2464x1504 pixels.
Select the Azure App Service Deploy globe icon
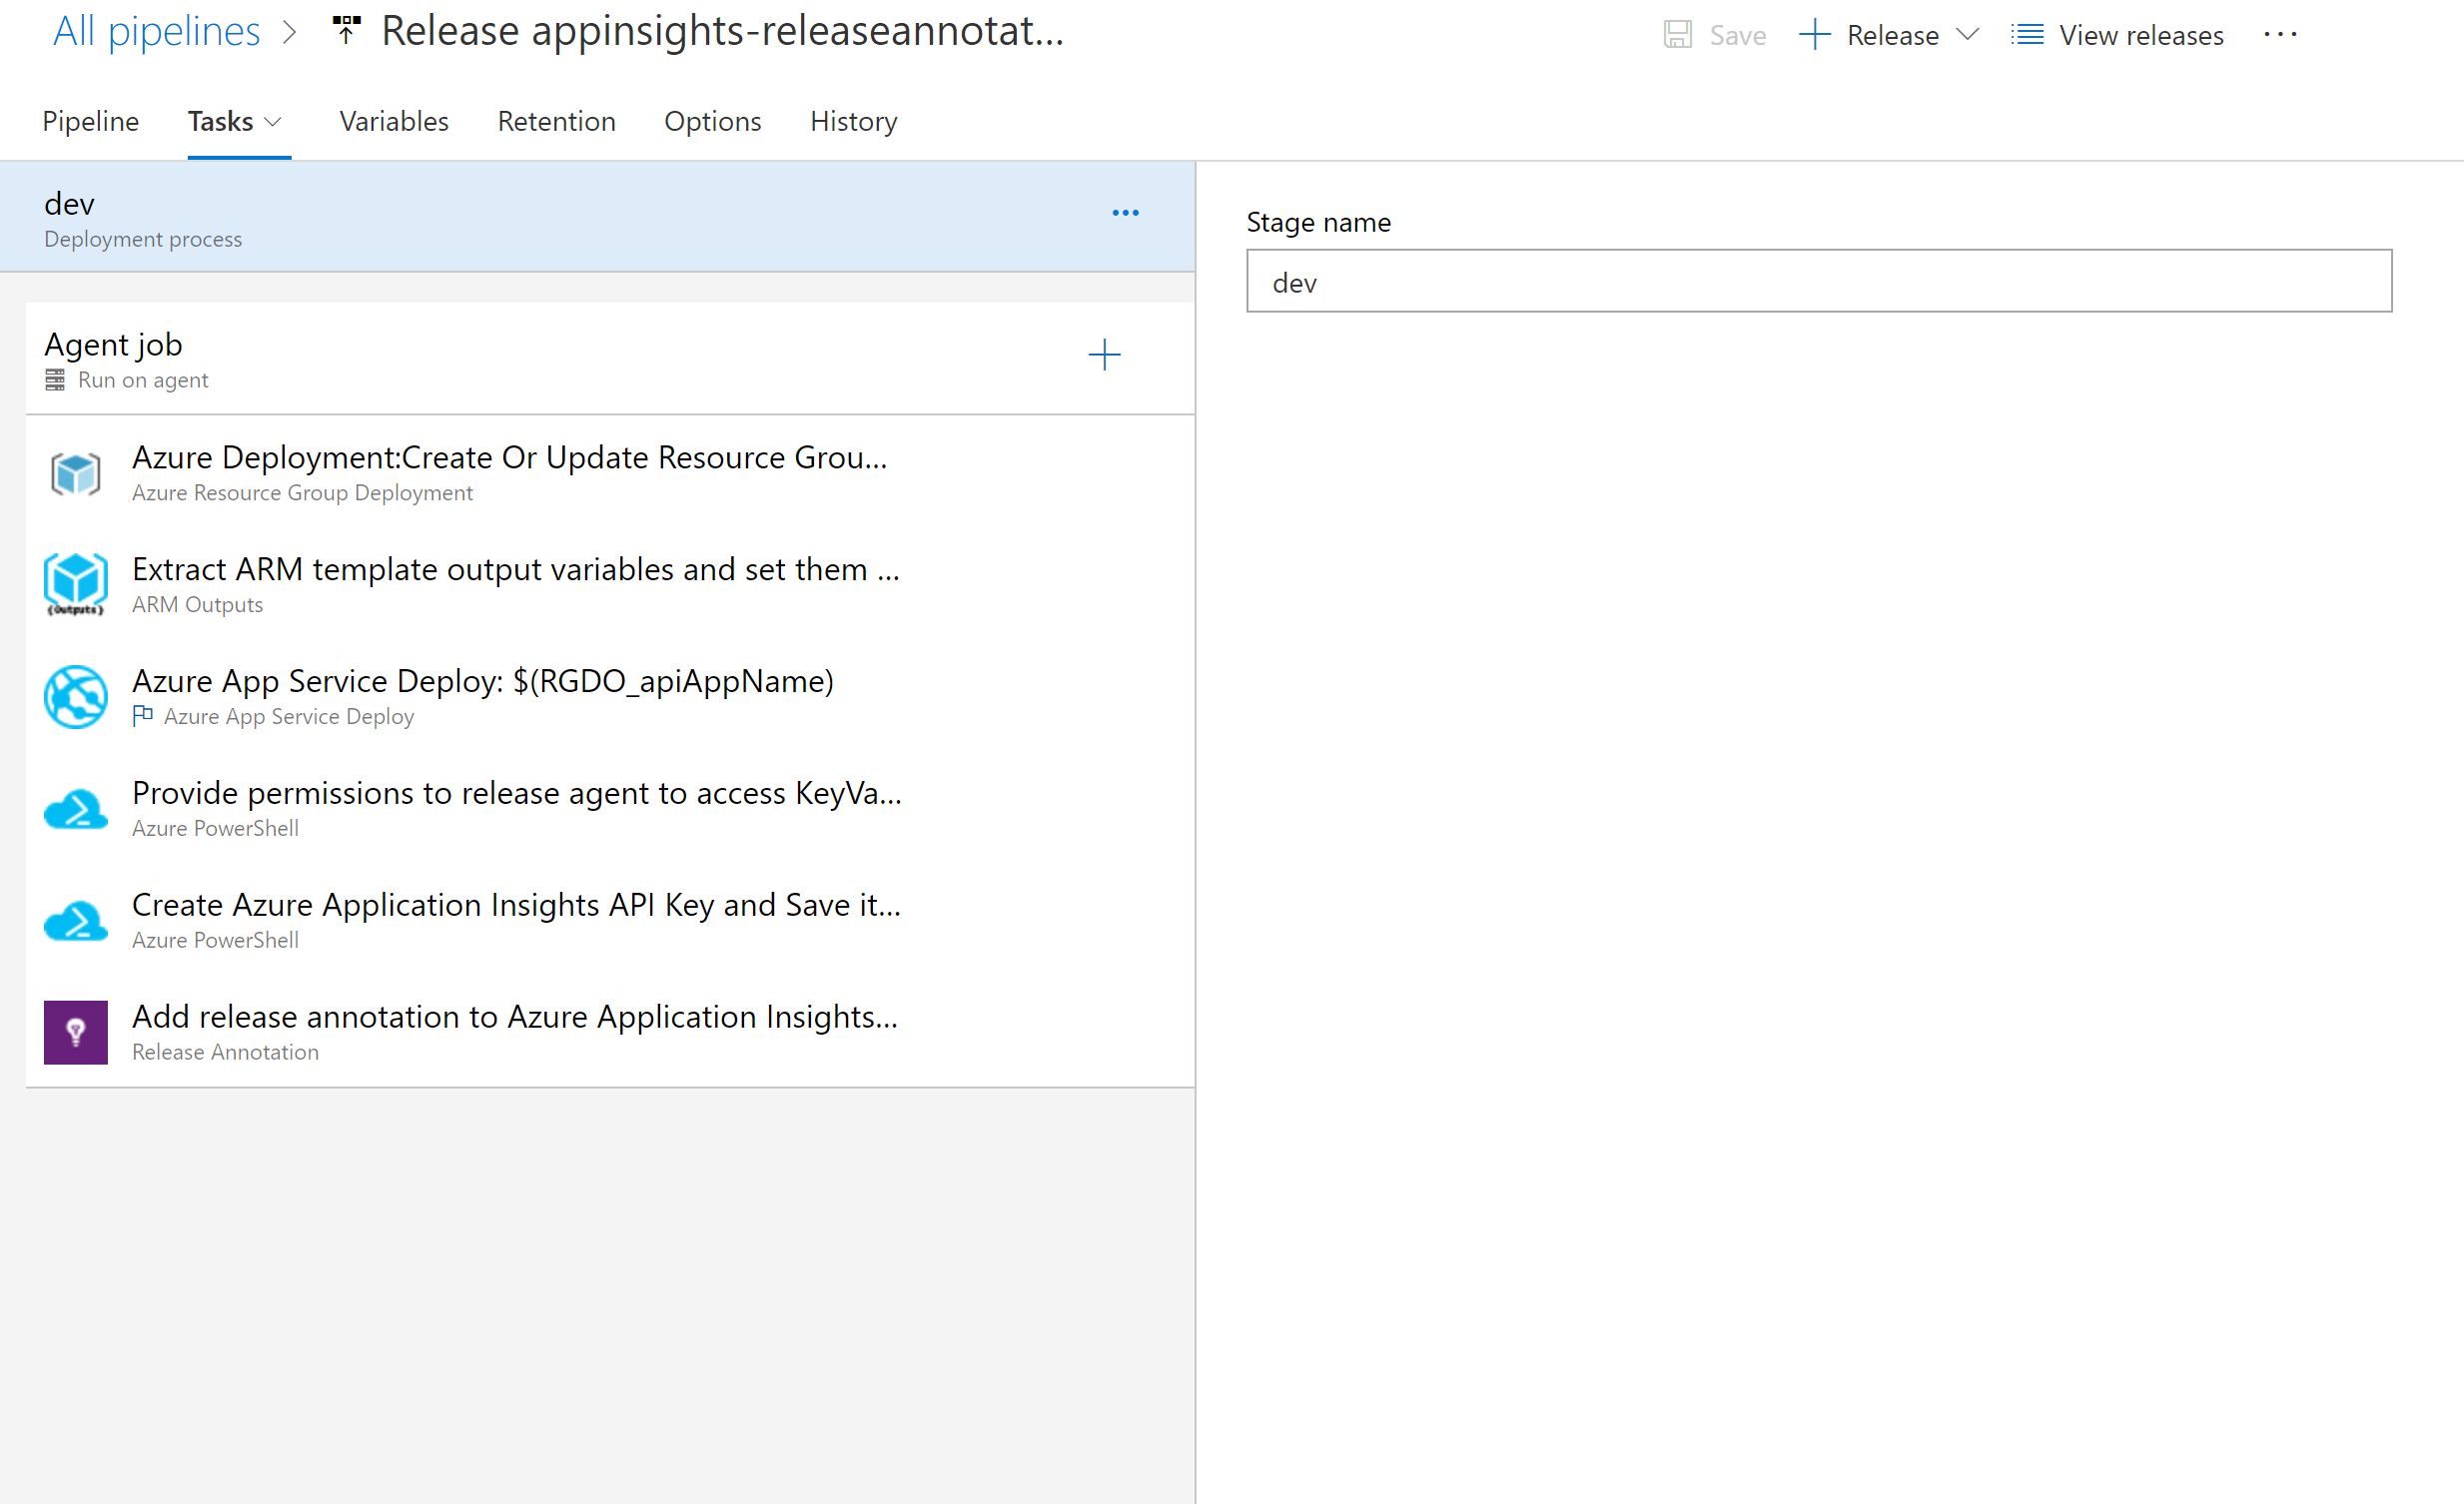coord(75,697)
